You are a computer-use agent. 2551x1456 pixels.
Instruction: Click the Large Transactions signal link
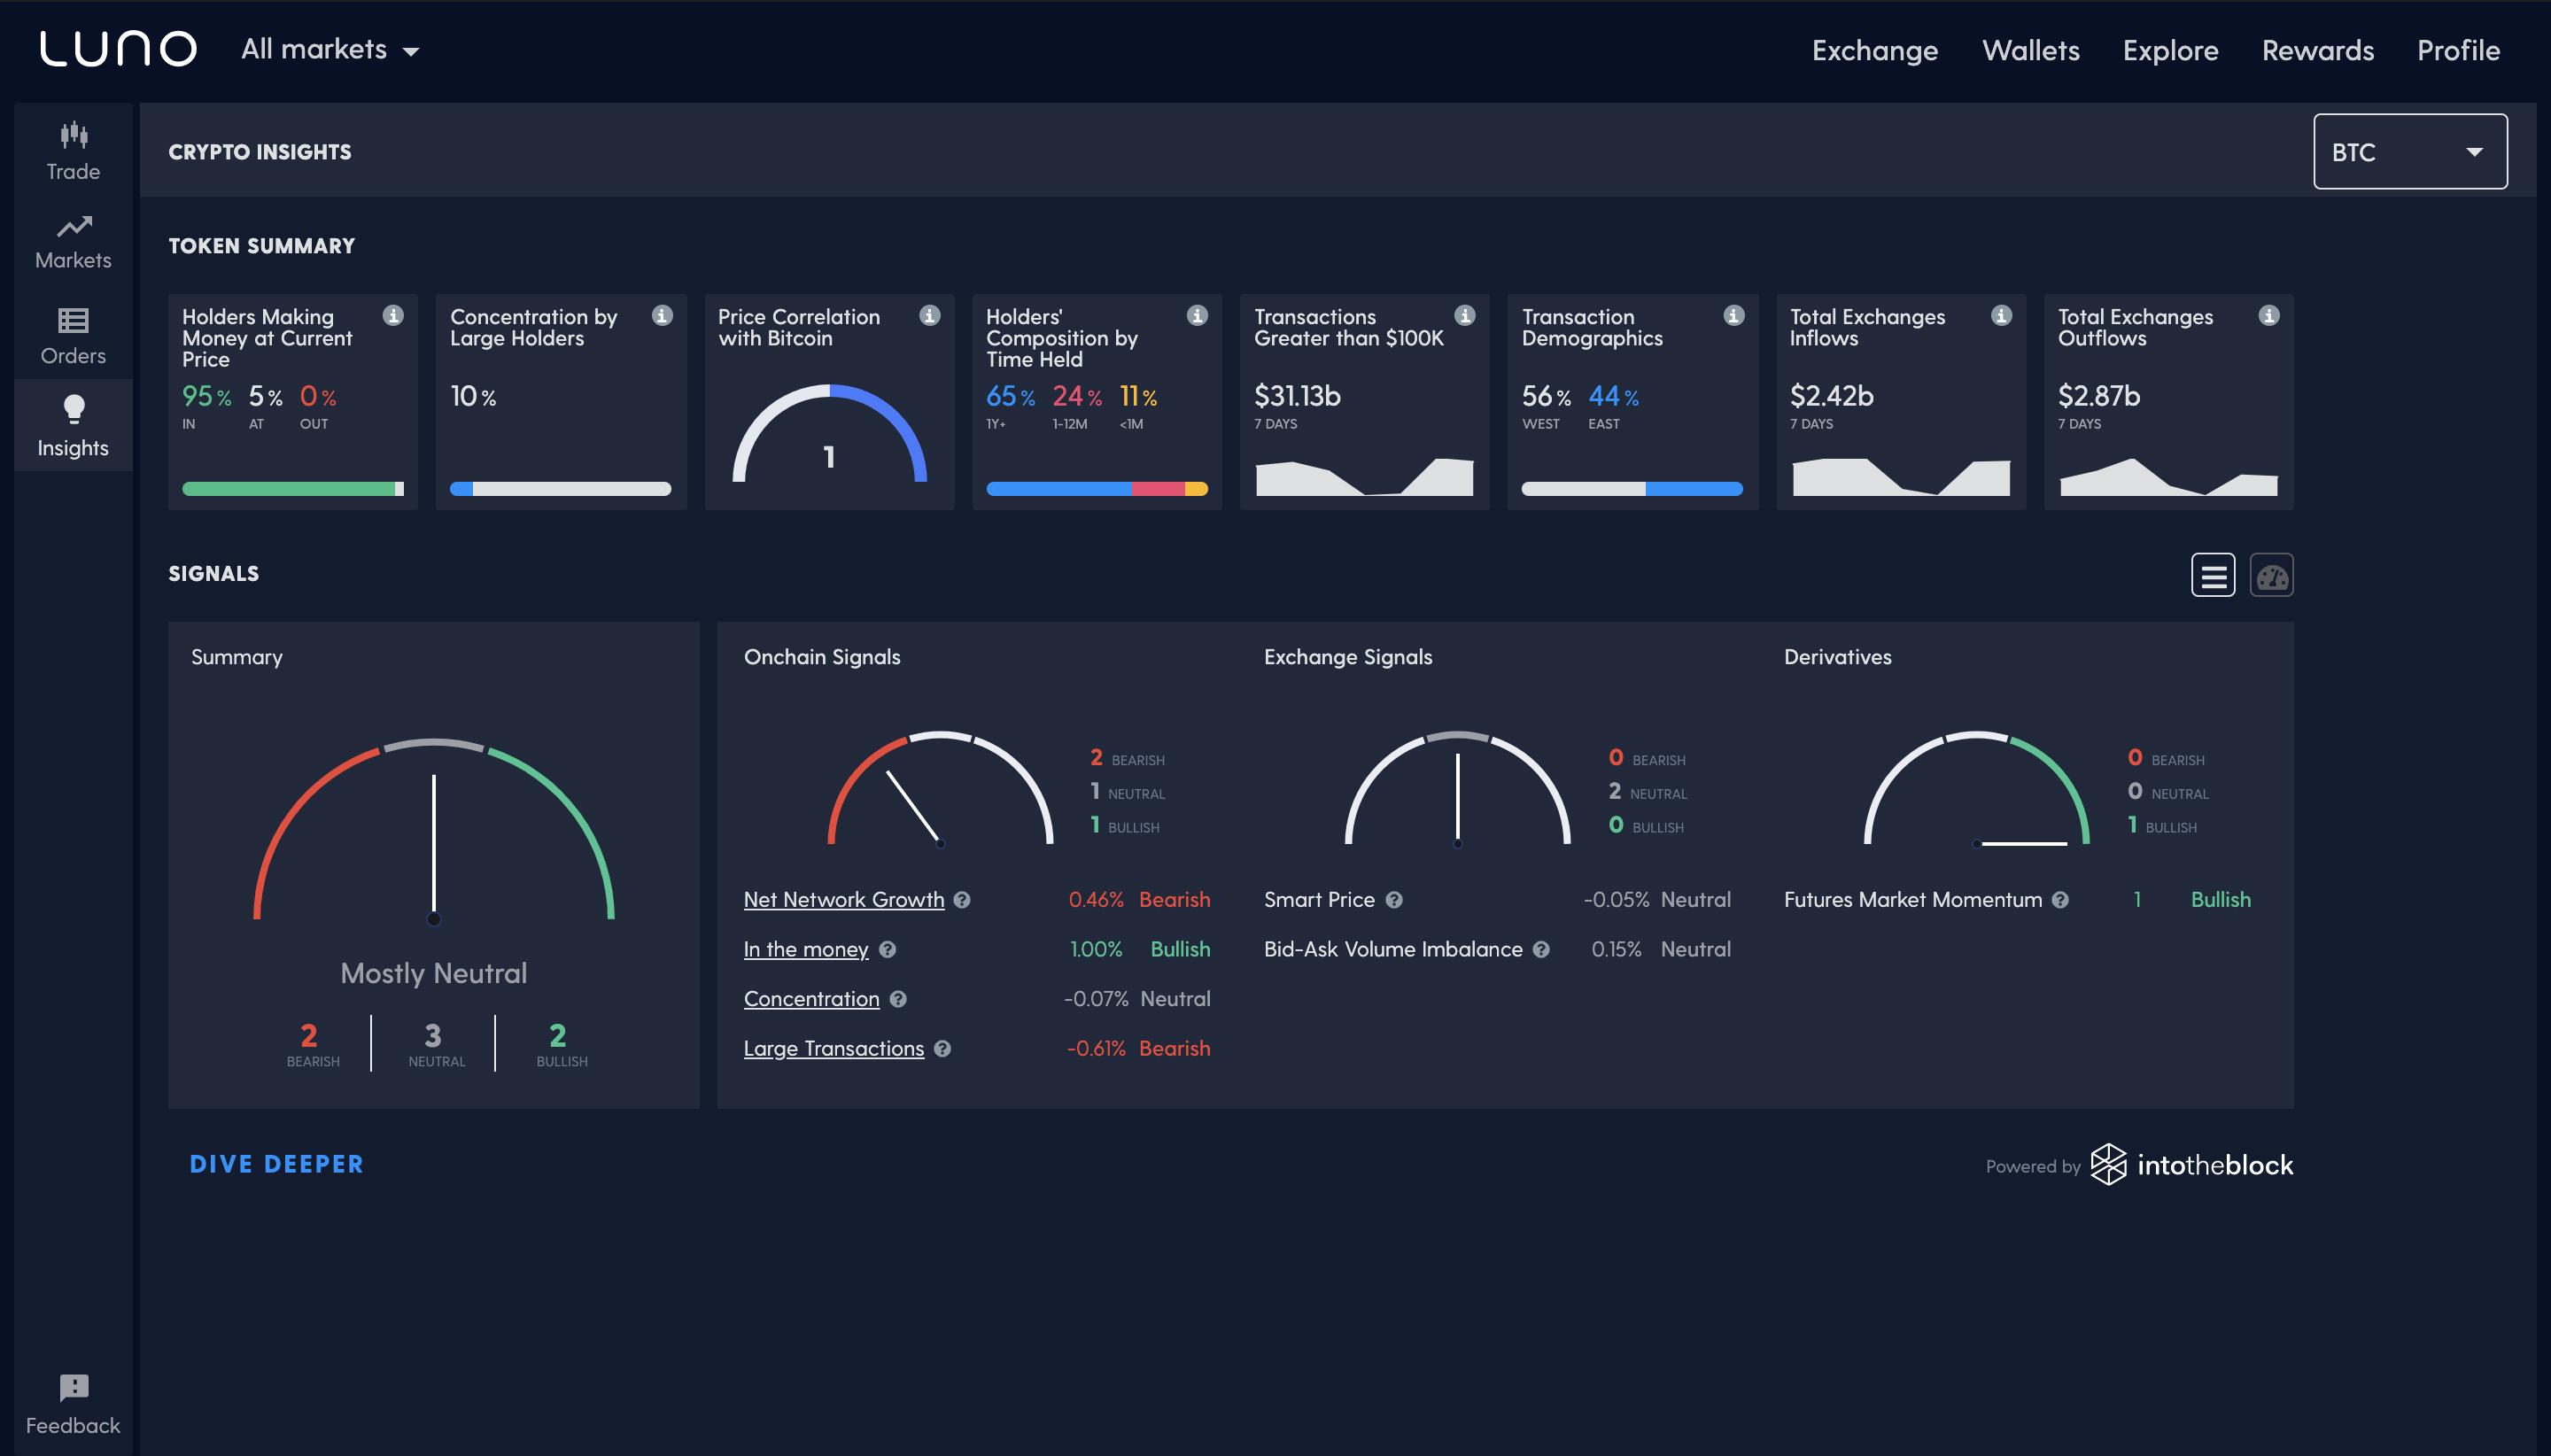pyautogui.click(x=833, y=1048)
